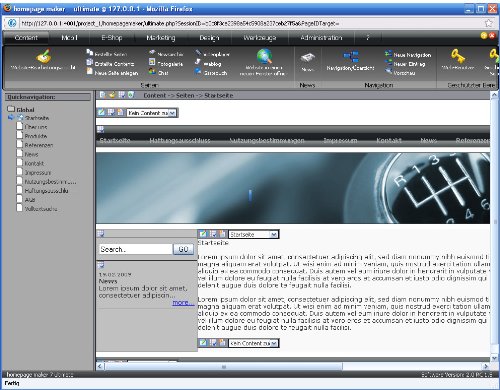
Task: Select Volltextsuche in the Quicknavigation tree
Action: 41,209
